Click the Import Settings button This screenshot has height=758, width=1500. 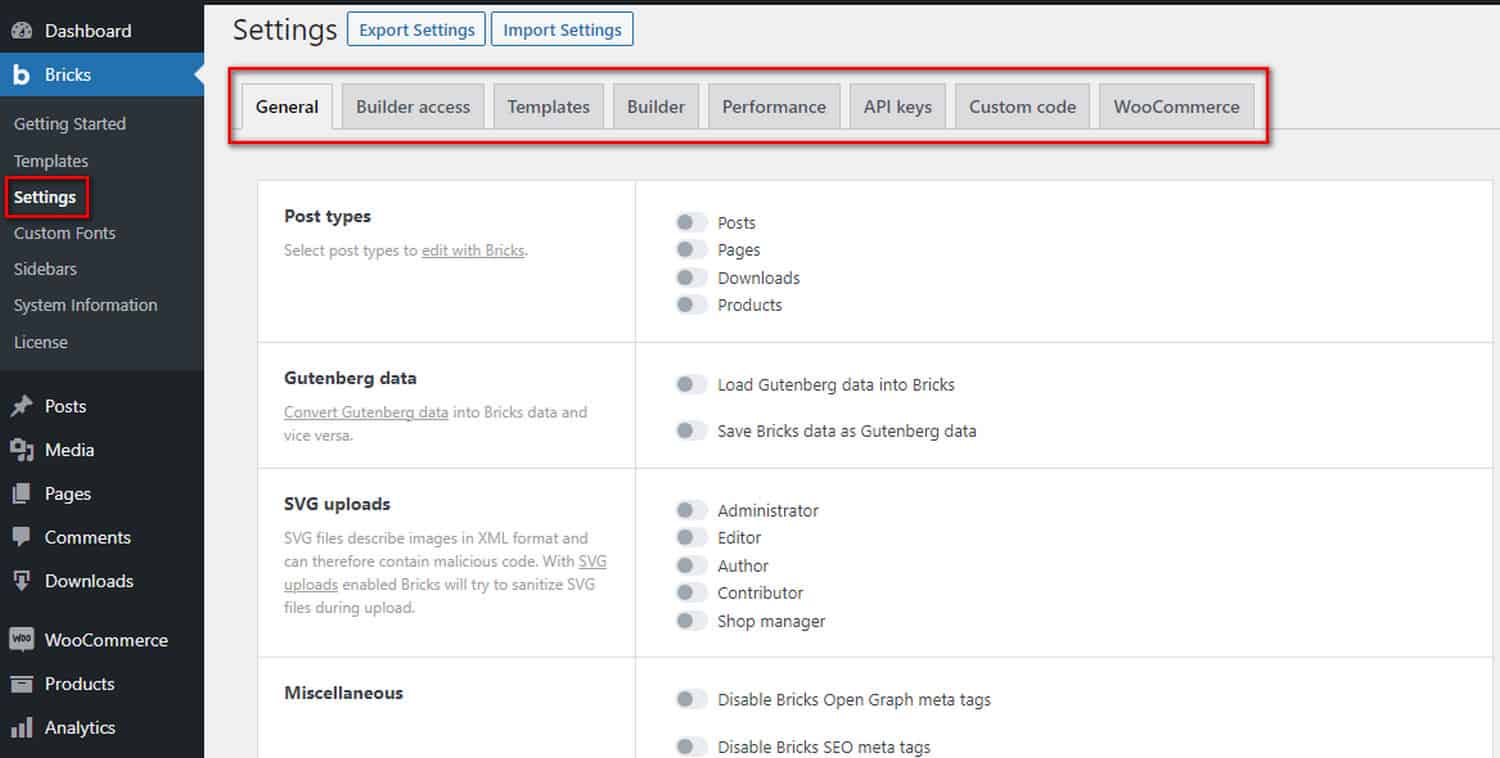click(562, 30)
